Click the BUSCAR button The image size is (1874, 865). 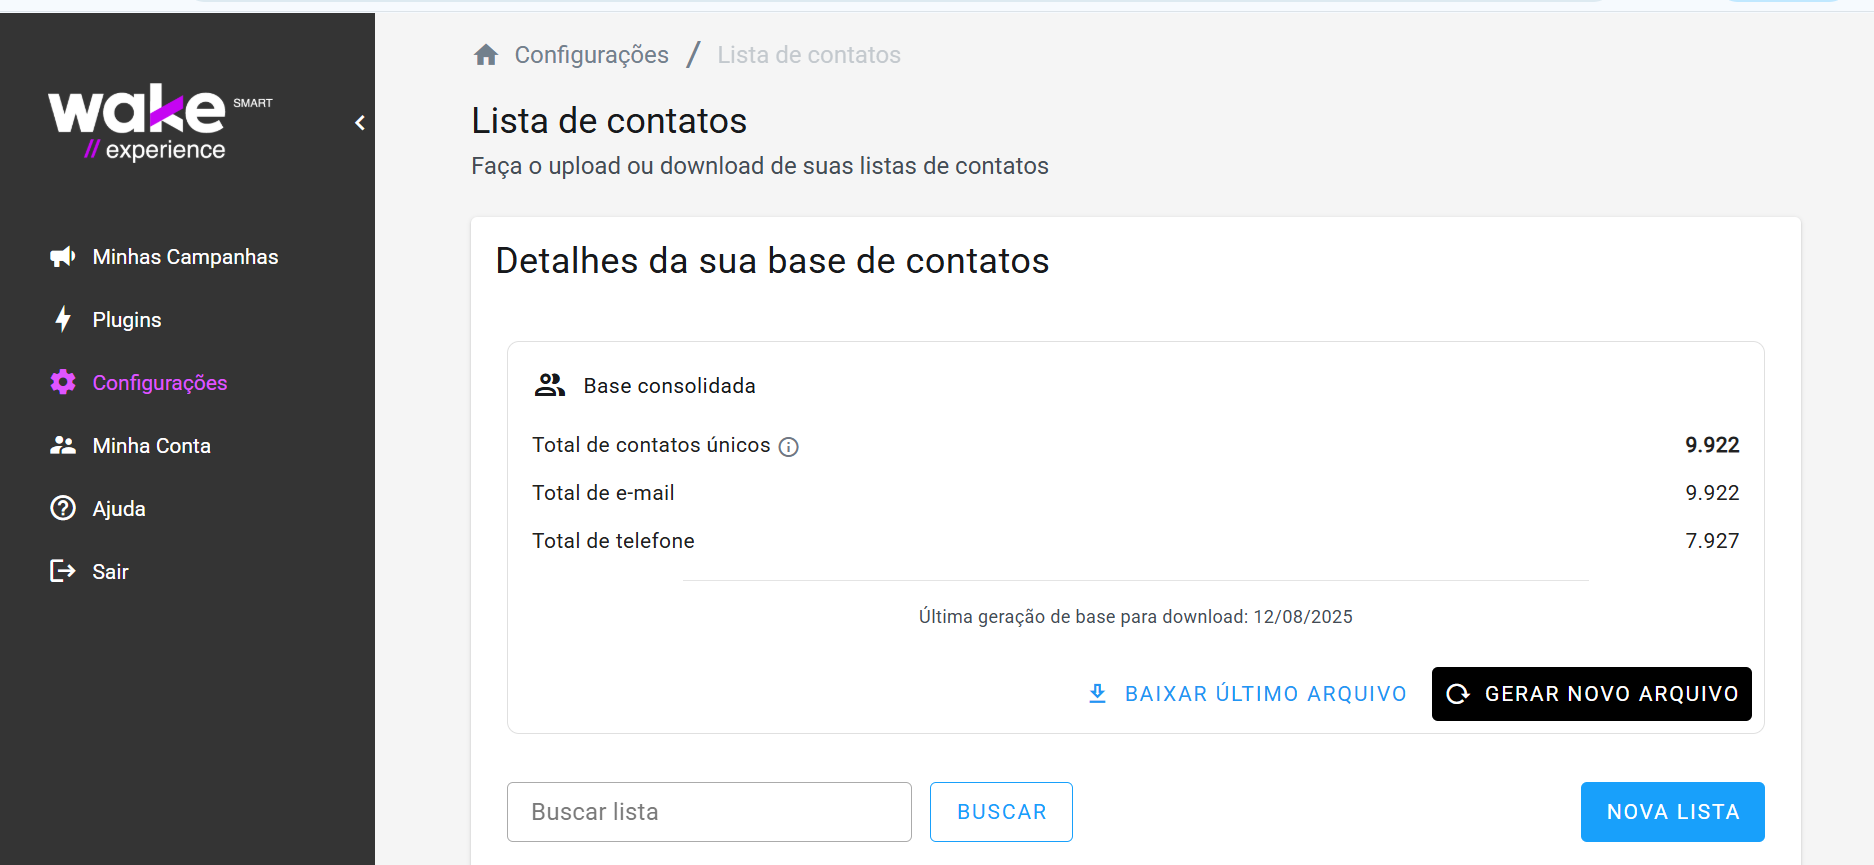click(1001, 812)
